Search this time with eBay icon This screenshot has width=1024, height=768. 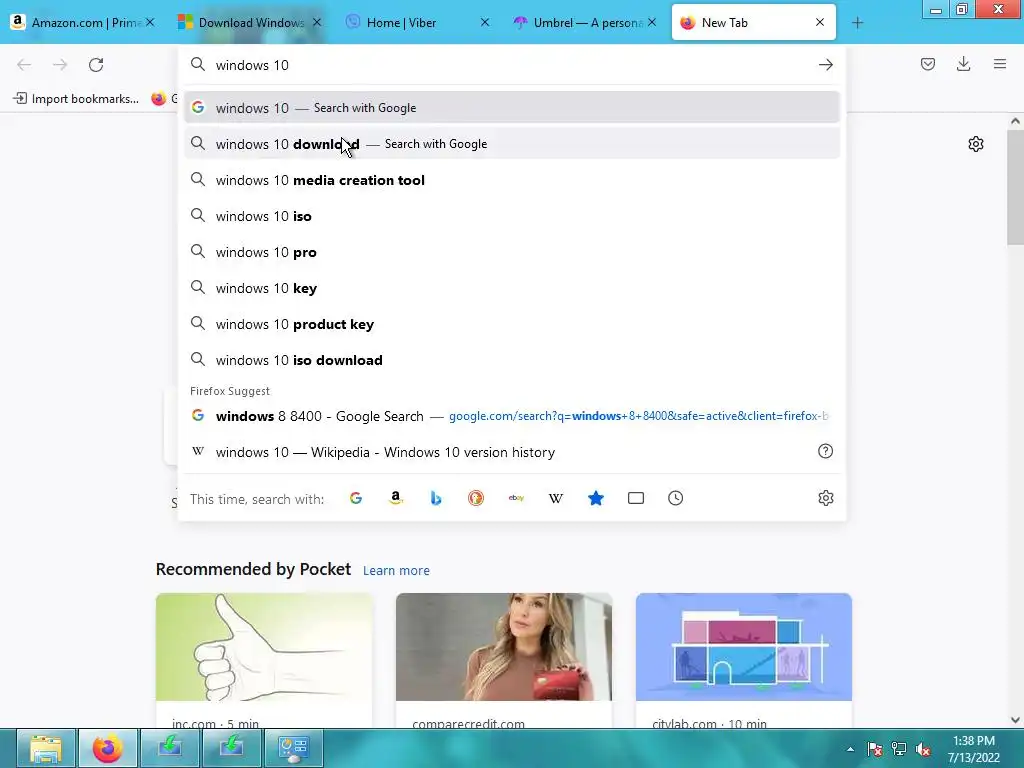pyautogui.click(x=516, y=498)
